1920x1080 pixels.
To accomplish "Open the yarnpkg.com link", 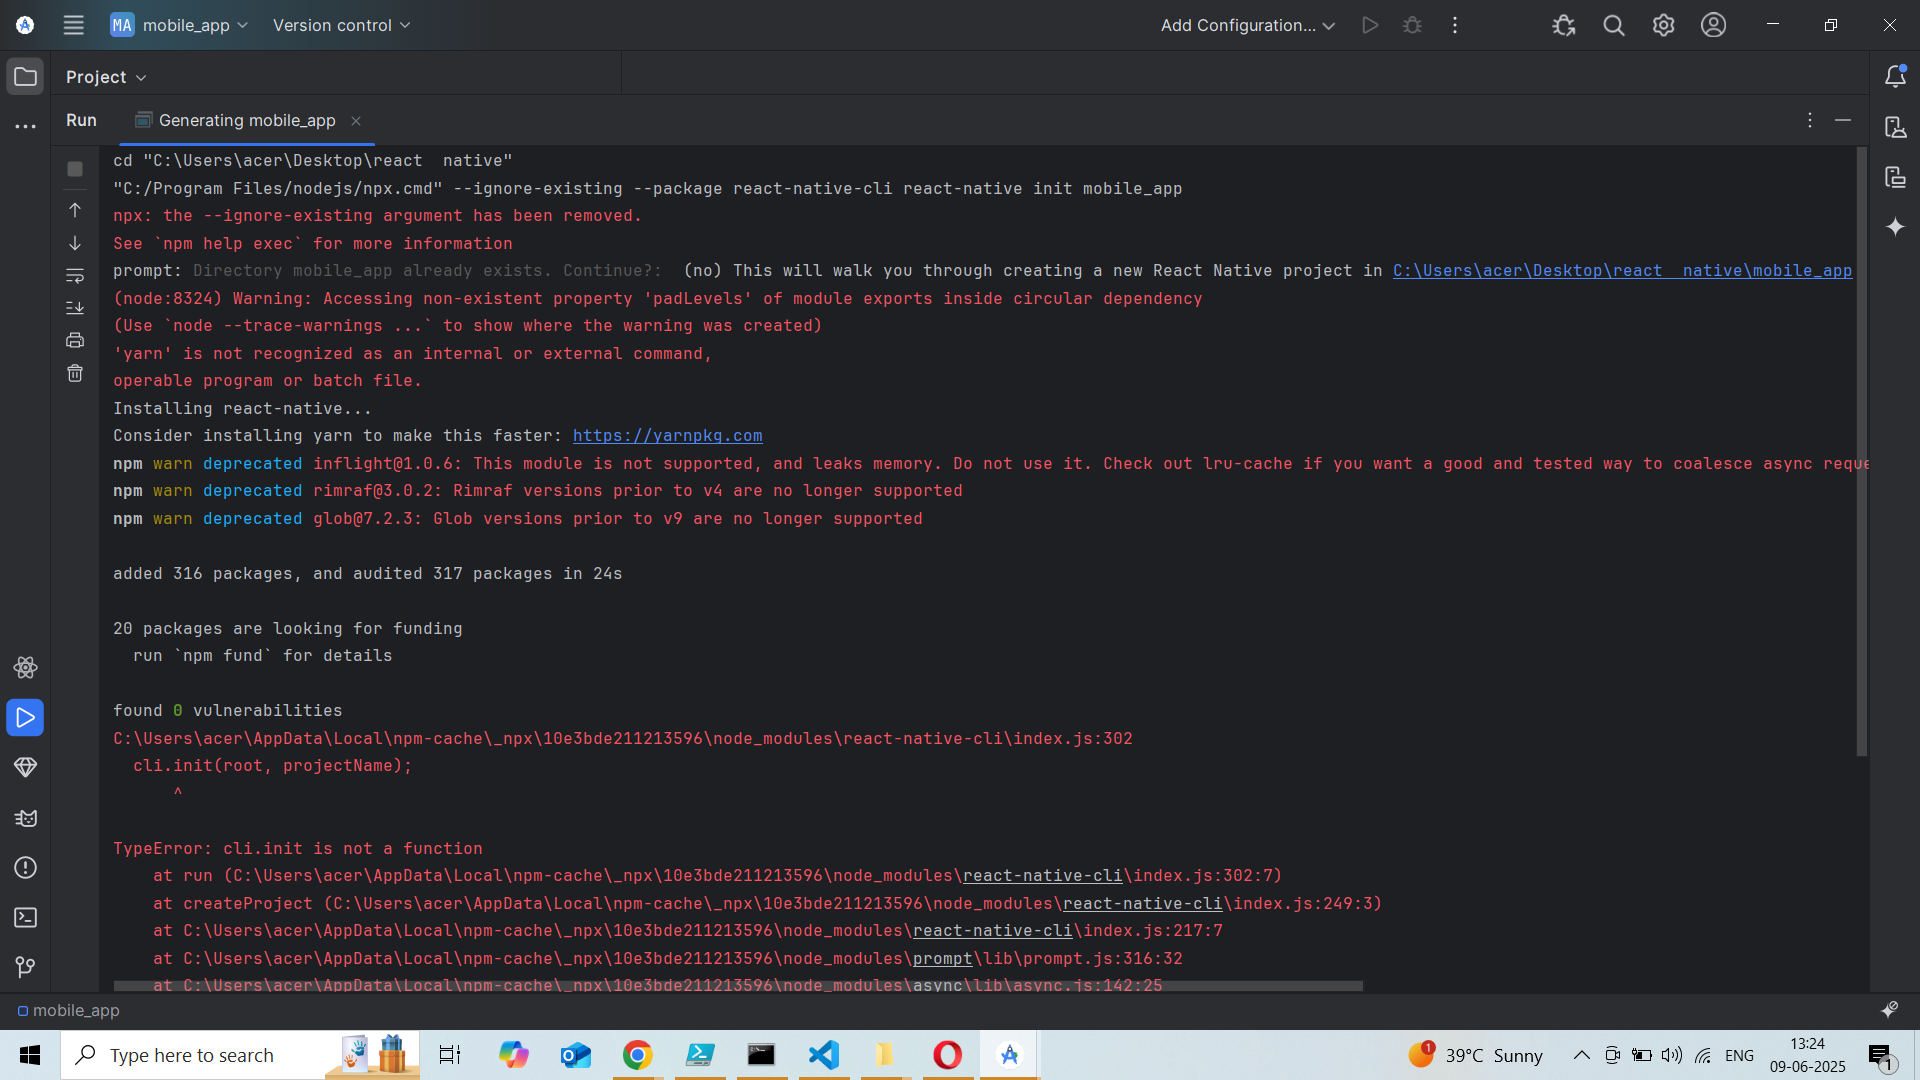I will pyautogui.click(x=667, y=436).
